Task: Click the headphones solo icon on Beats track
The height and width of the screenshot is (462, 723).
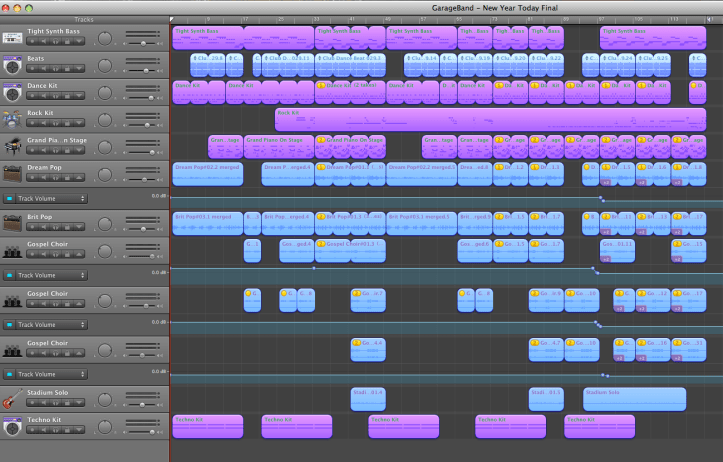Action: (x=56, y=69)
